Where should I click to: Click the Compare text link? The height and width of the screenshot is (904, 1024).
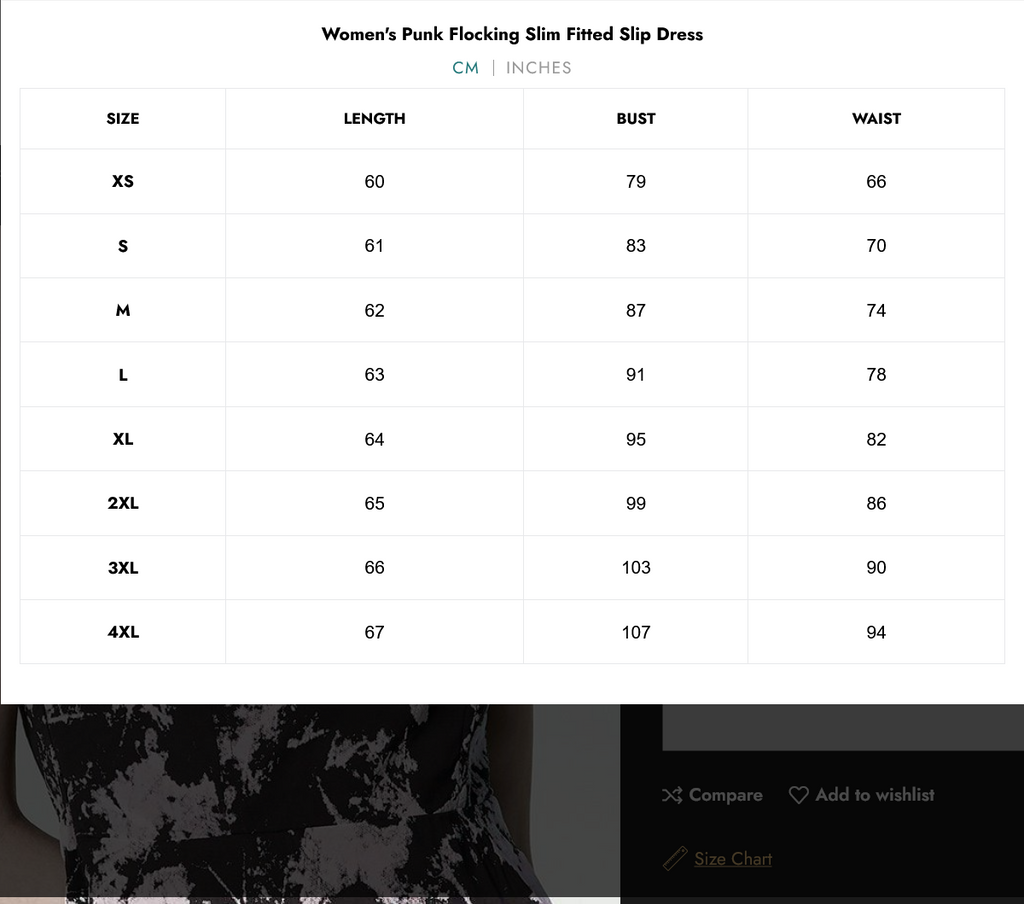pyautogui.click(x=725, y=795)
